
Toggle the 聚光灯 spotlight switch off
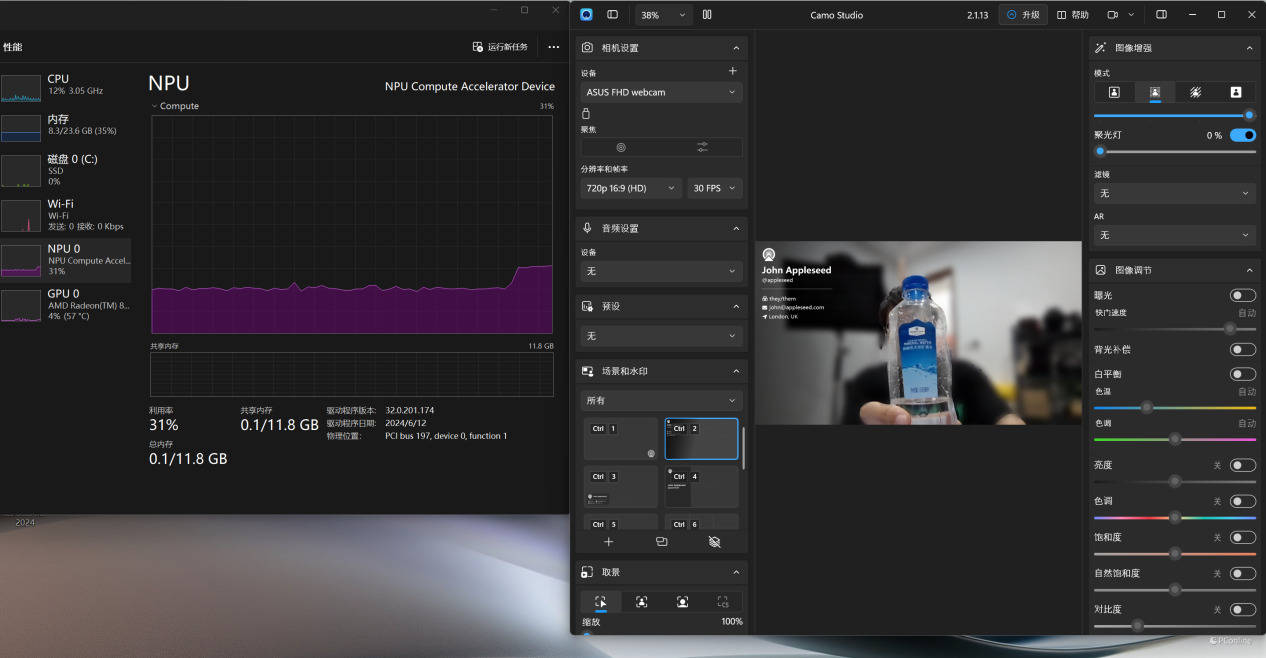click(1243, 135)
